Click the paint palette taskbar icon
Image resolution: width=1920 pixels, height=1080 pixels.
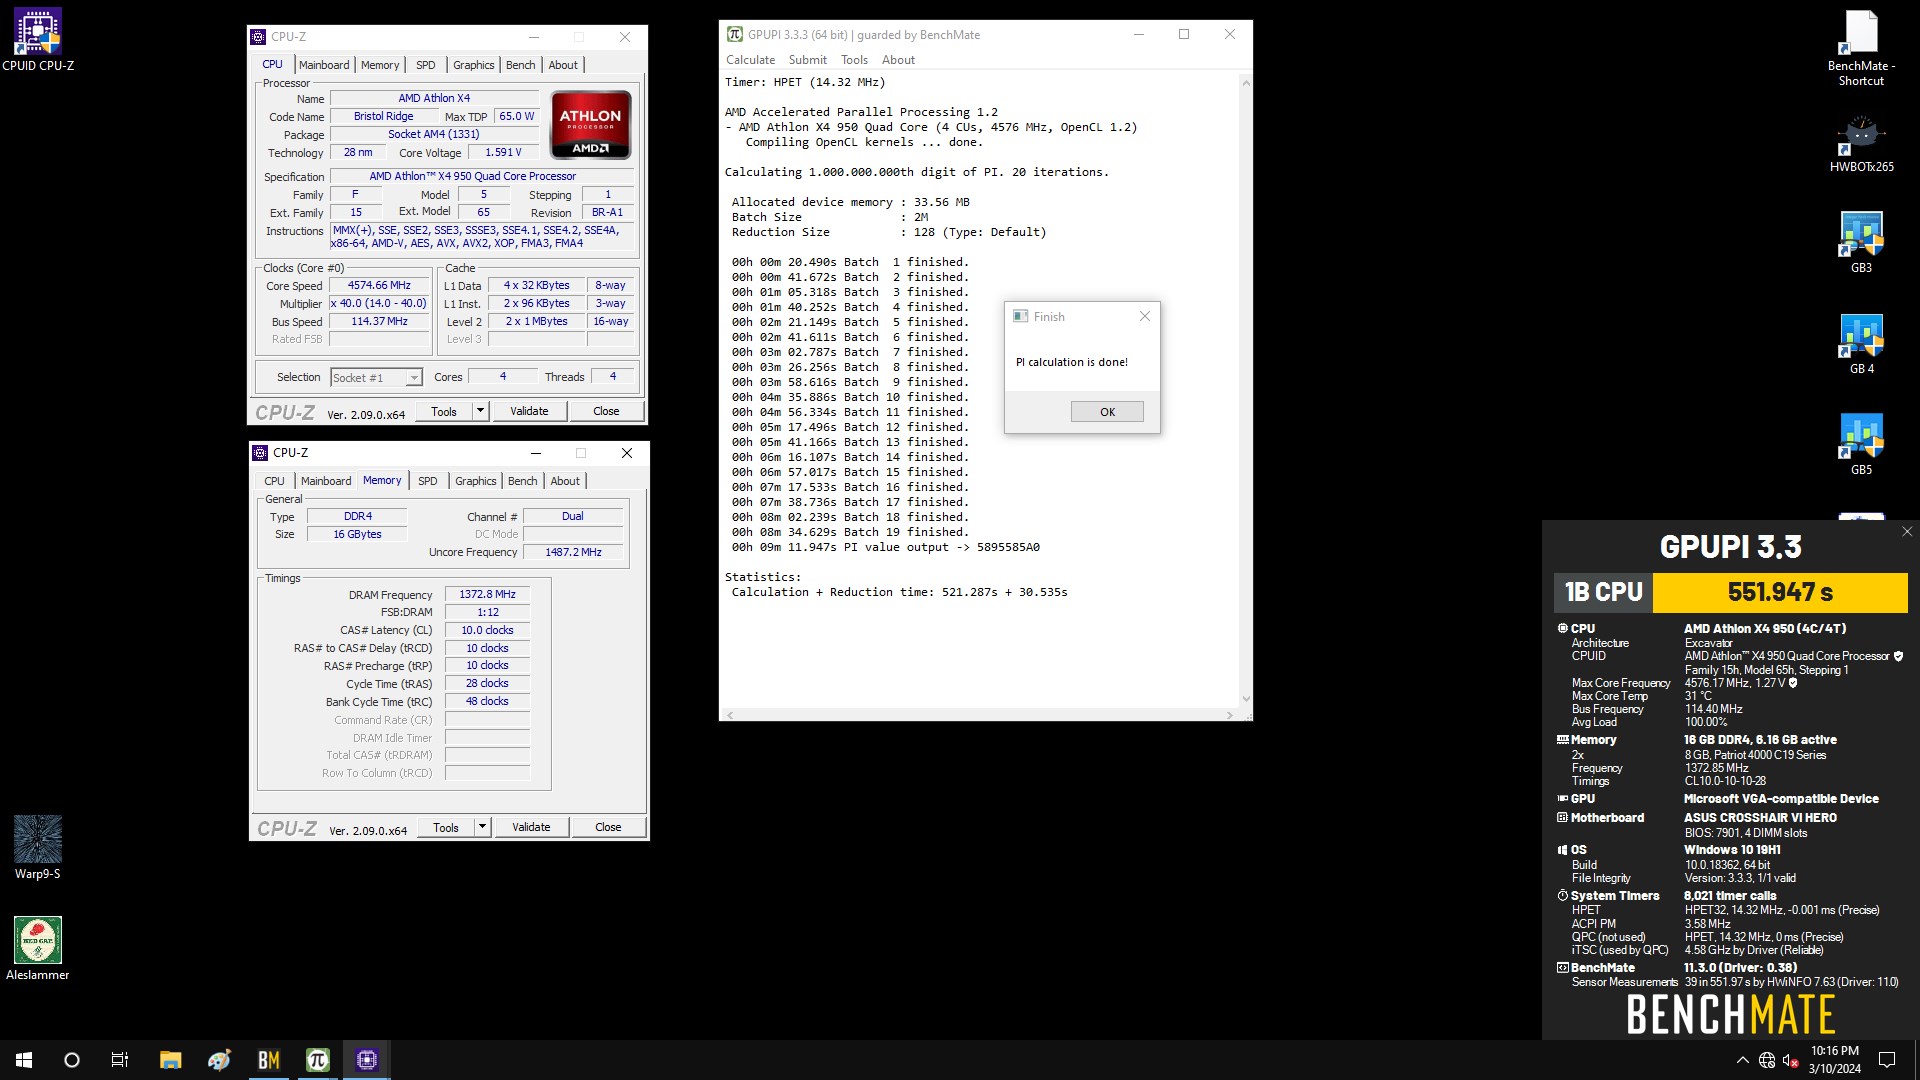(219, 1060)
